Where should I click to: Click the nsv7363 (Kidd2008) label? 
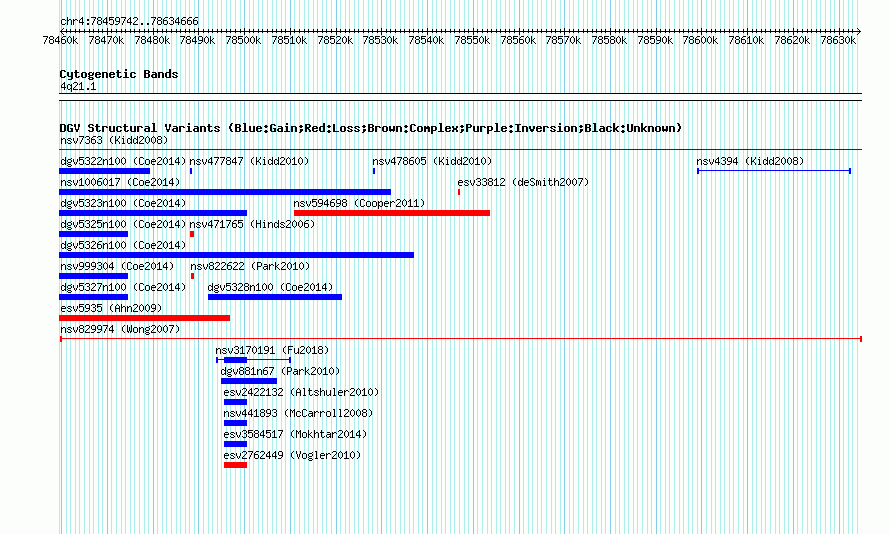114,140
